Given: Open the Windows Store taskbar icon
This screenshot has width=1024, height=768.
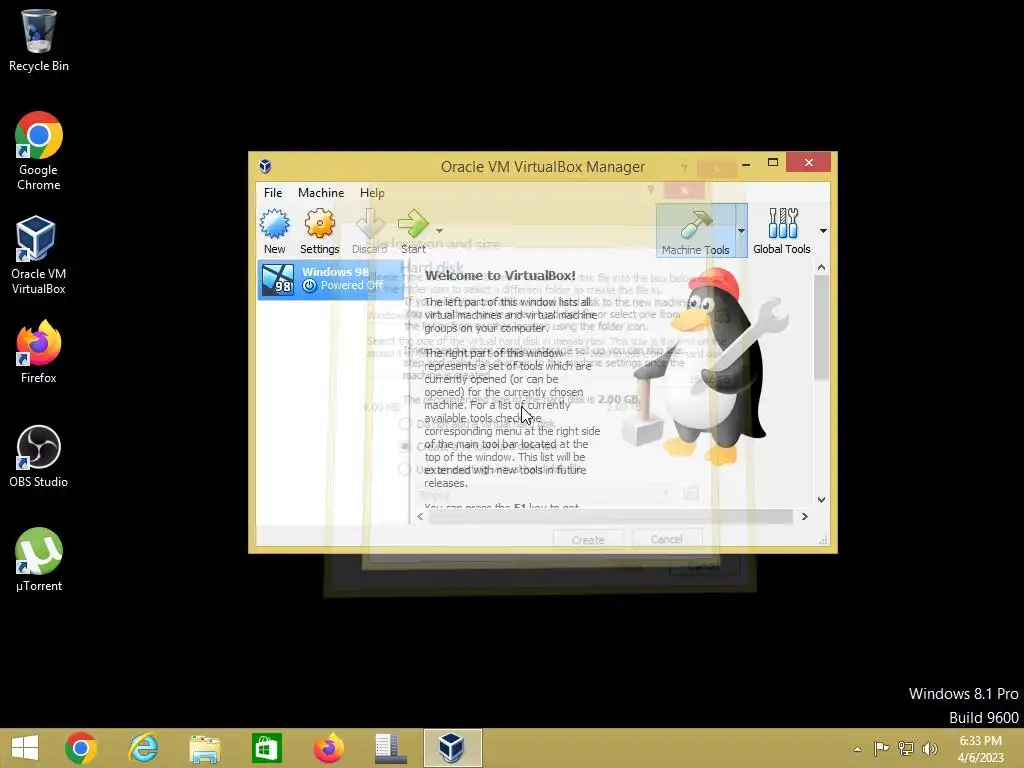Looking at the screenshot, I should click(x=266, y=748).
